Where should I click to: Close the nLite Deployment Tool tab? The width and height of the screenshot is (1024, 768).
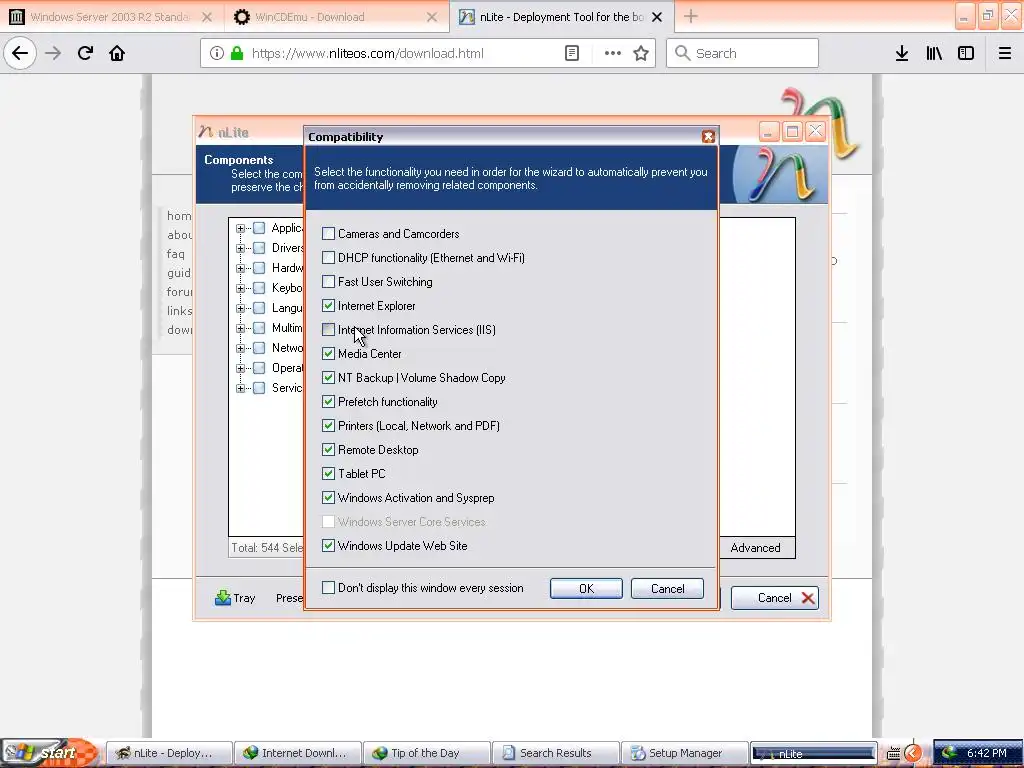click(657, 17)
